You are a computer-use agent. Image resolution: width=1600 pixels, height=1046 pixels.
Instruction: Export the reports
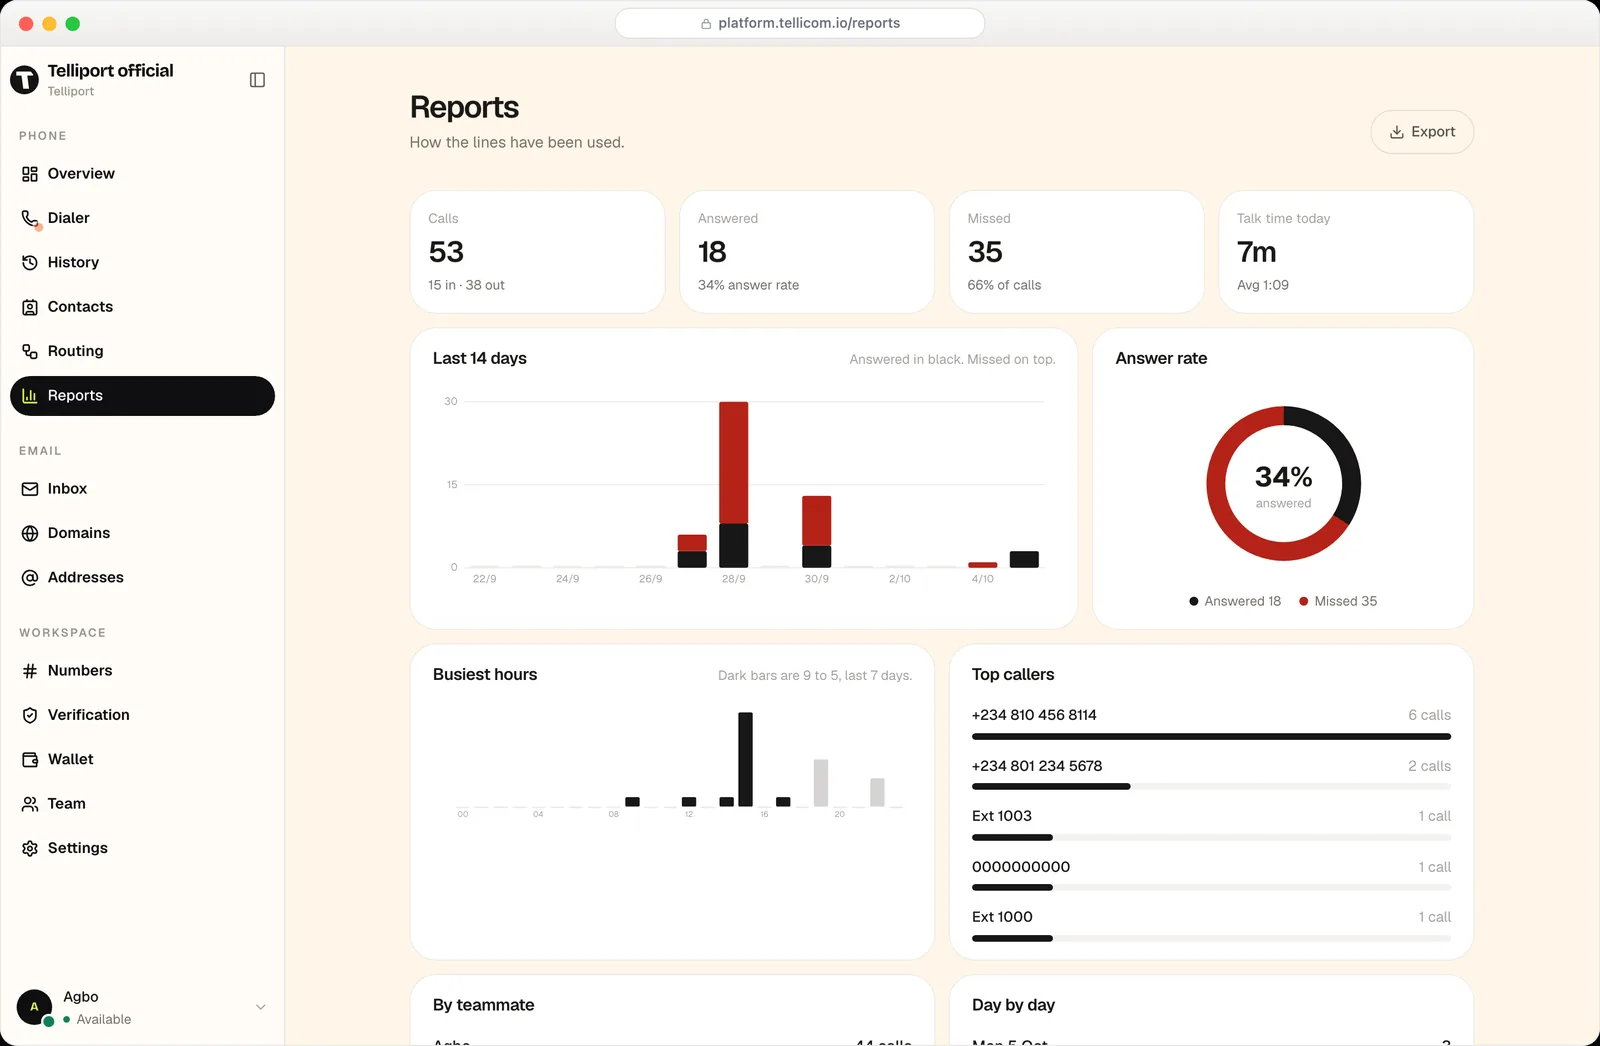[x=1422, y=132]
